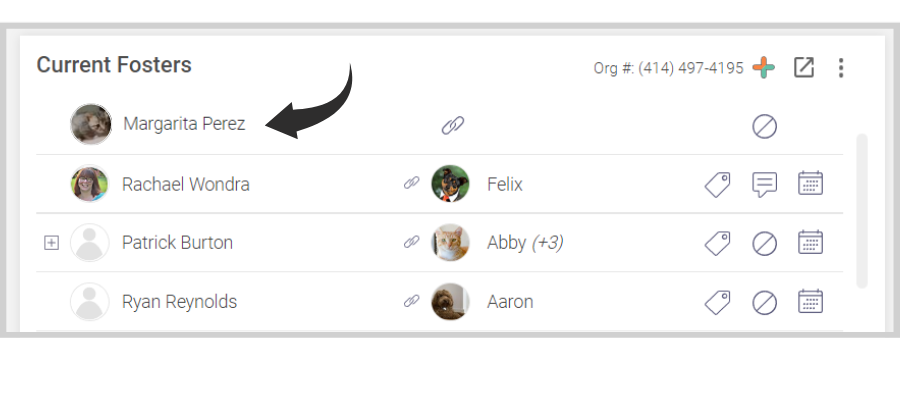Click the slashed circle icon for Patrick Burton
900x400 pixels.
coord(764,243)
